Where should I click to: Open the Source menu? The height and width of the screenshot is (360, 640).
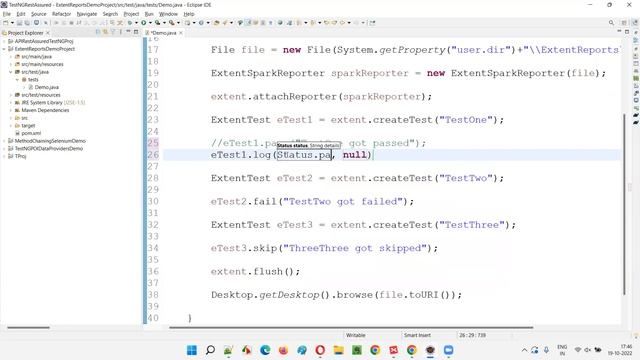(x=39, y=14)
